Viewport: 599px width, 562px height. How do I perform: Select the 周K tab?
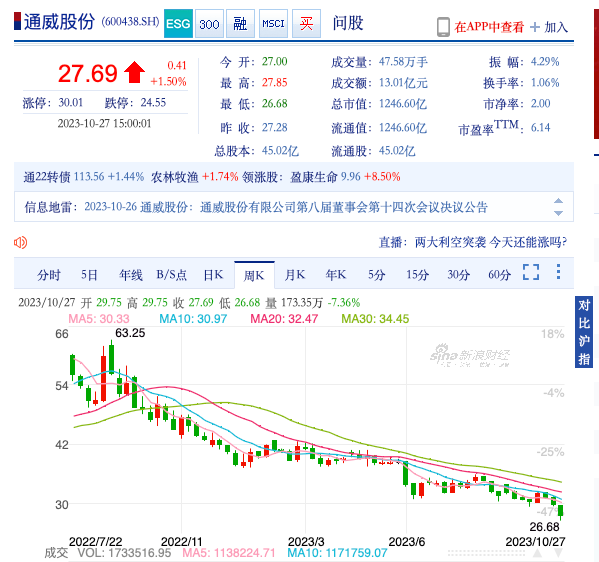tap(254, 275)
